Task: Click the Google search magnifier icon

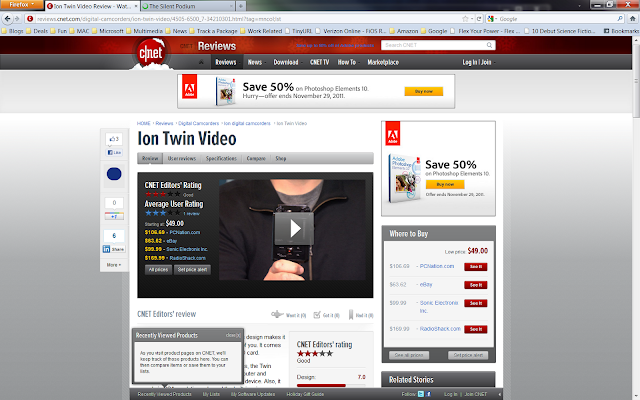Action: [x=620, y=19]
